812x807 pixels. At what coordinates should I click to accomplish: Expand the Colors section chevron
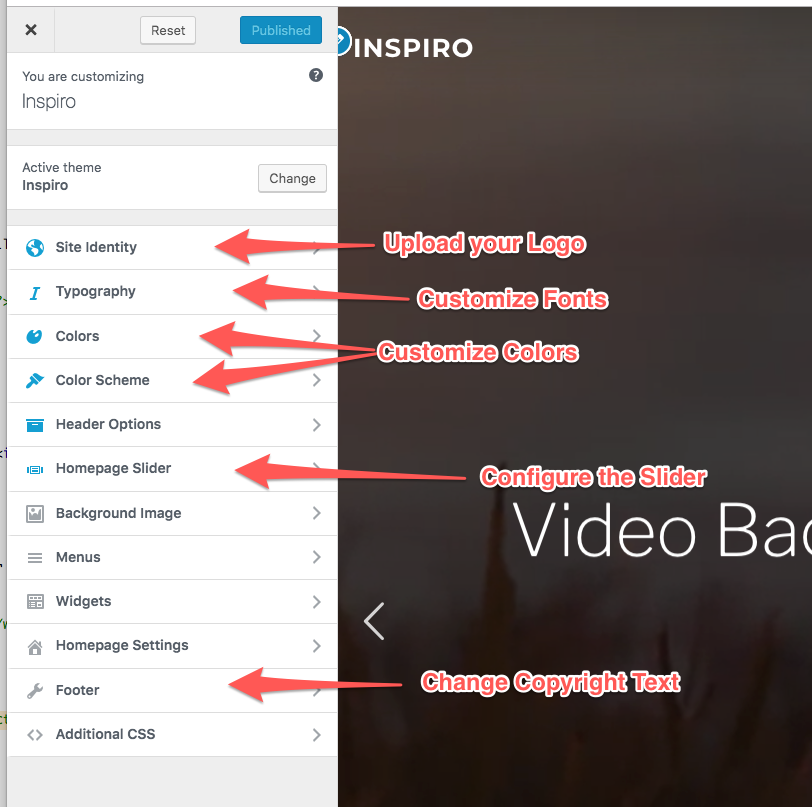click(317, 336)
